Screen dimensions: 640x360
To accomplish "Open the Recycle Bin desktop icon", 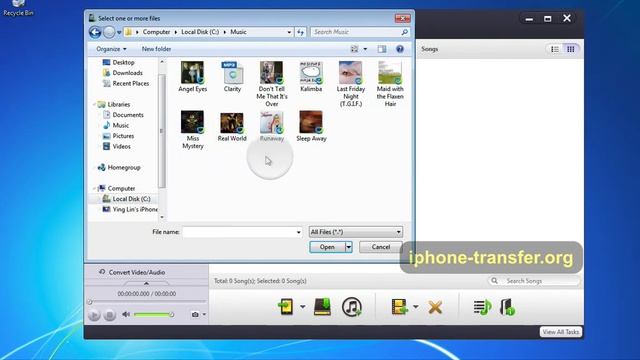I will pyautogui.click(x=18, y=8).
